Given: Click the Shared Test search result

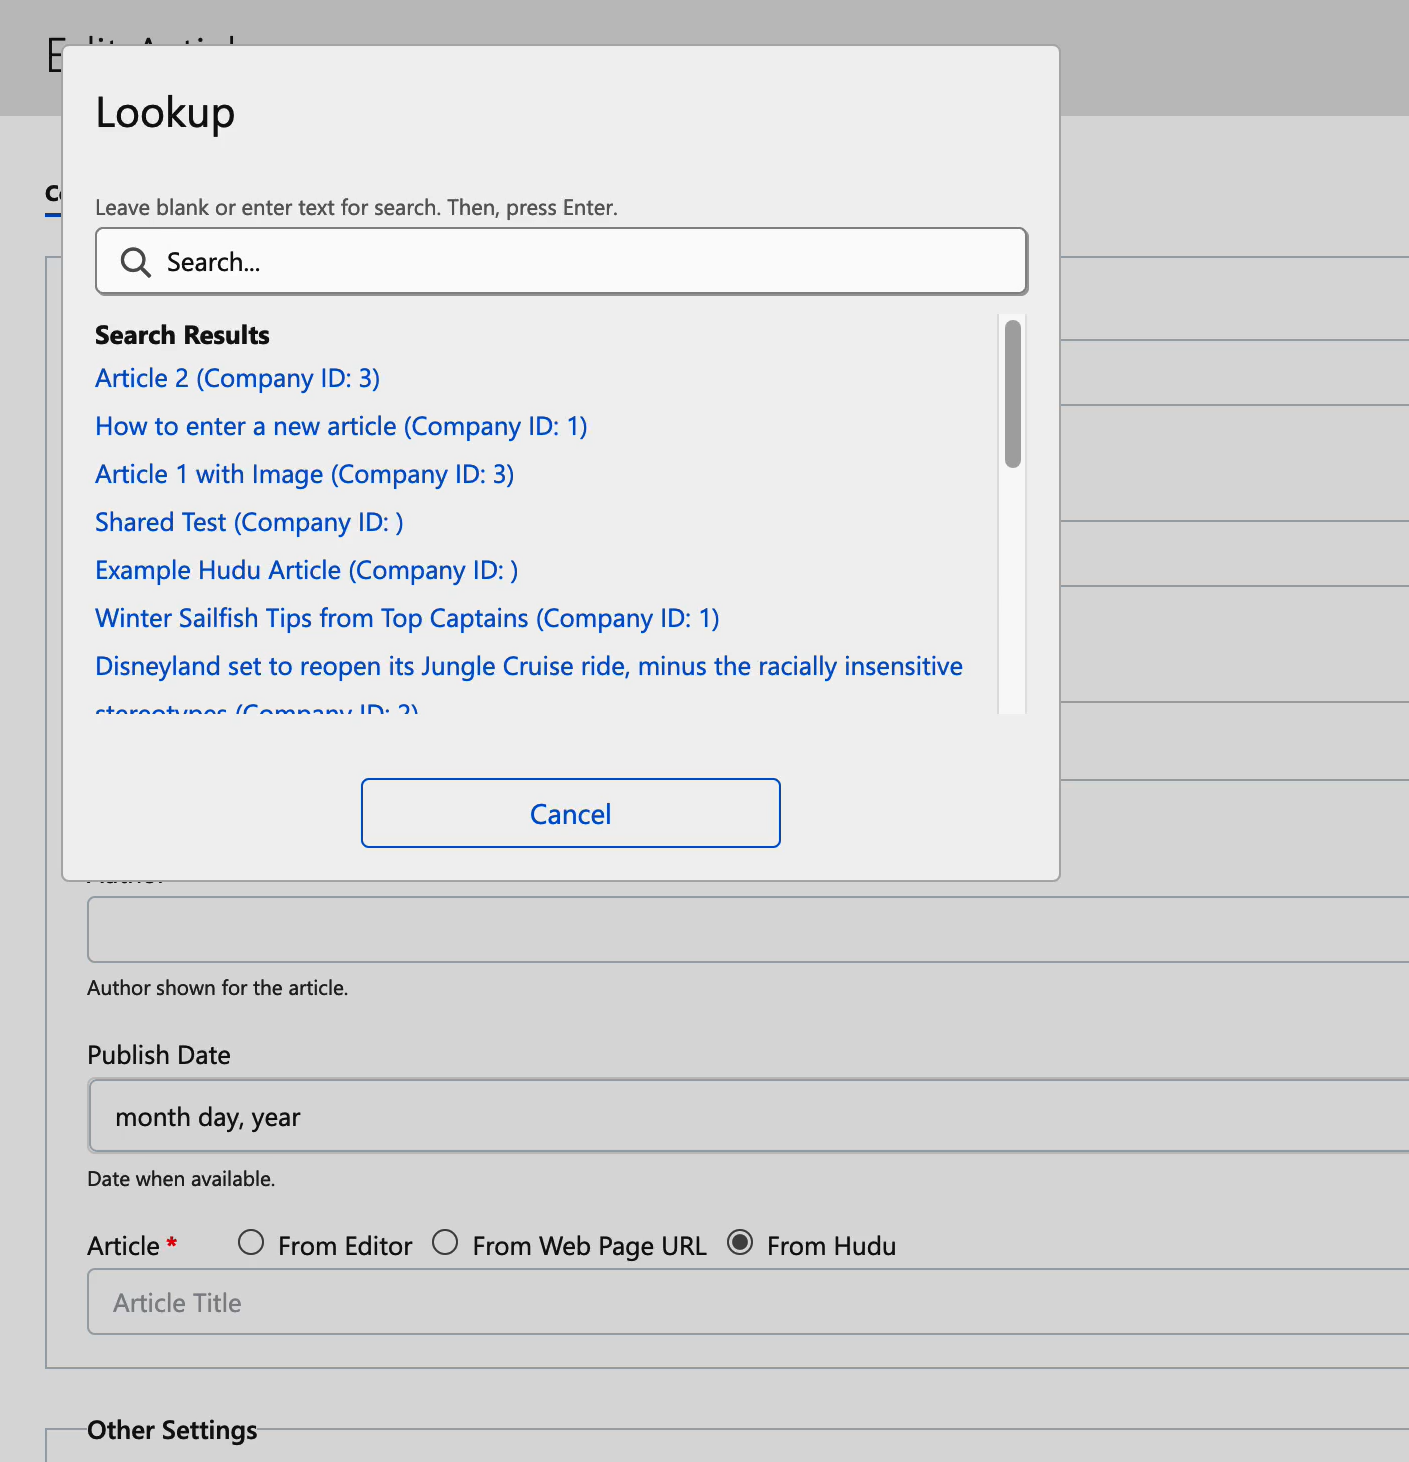Looking at the screenshot, I should tap(248, 521).
